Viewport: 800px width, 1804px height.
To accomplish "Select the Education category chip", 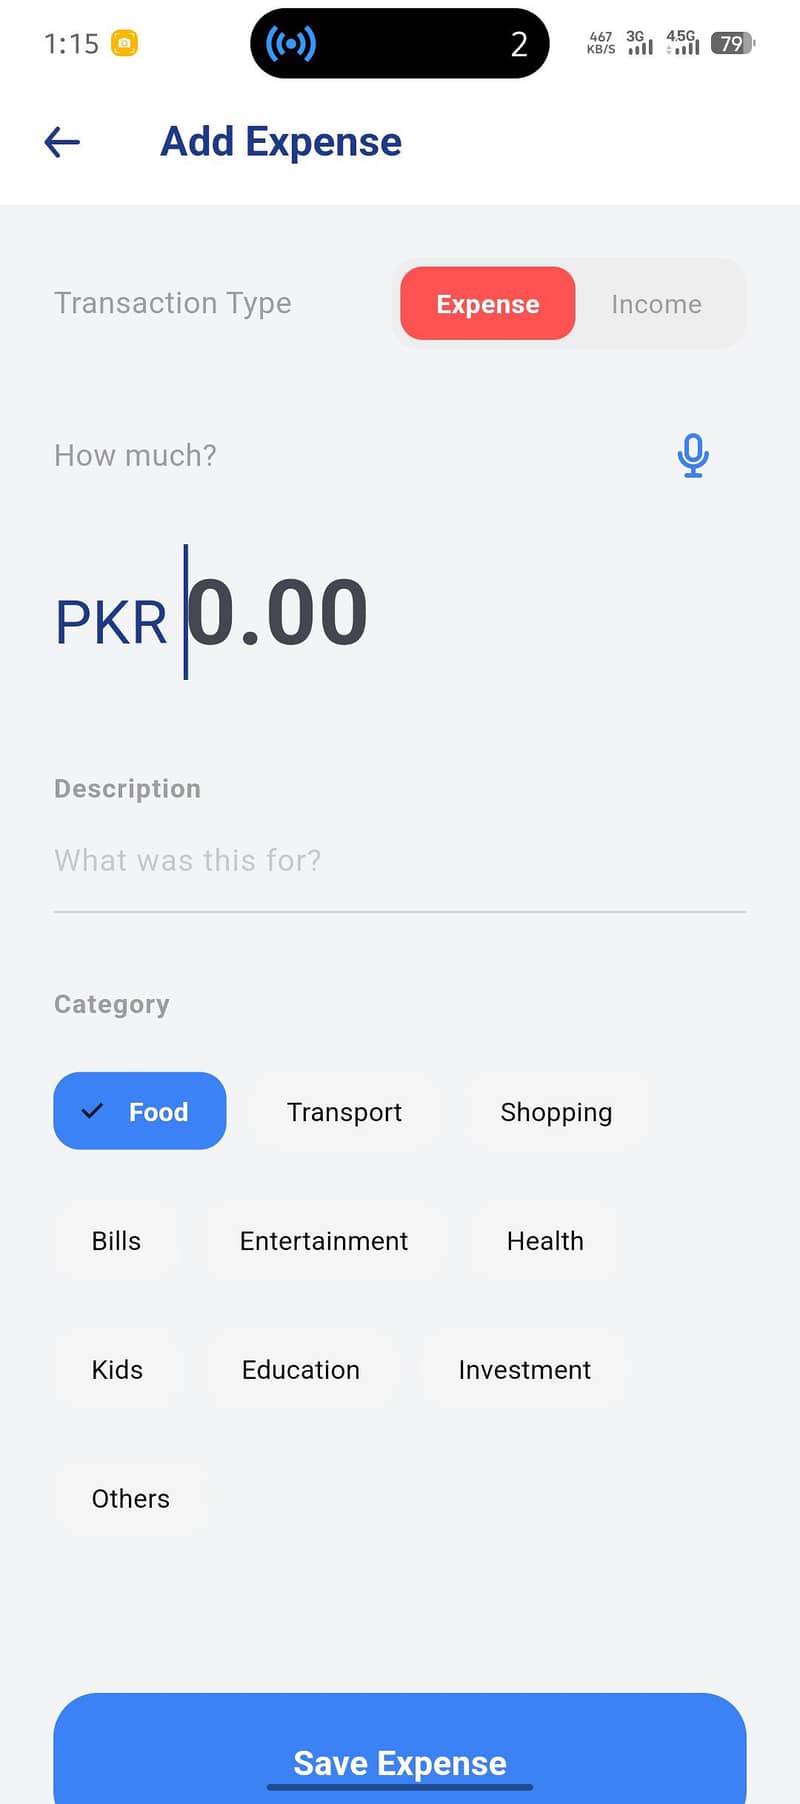I will 301,1370.
